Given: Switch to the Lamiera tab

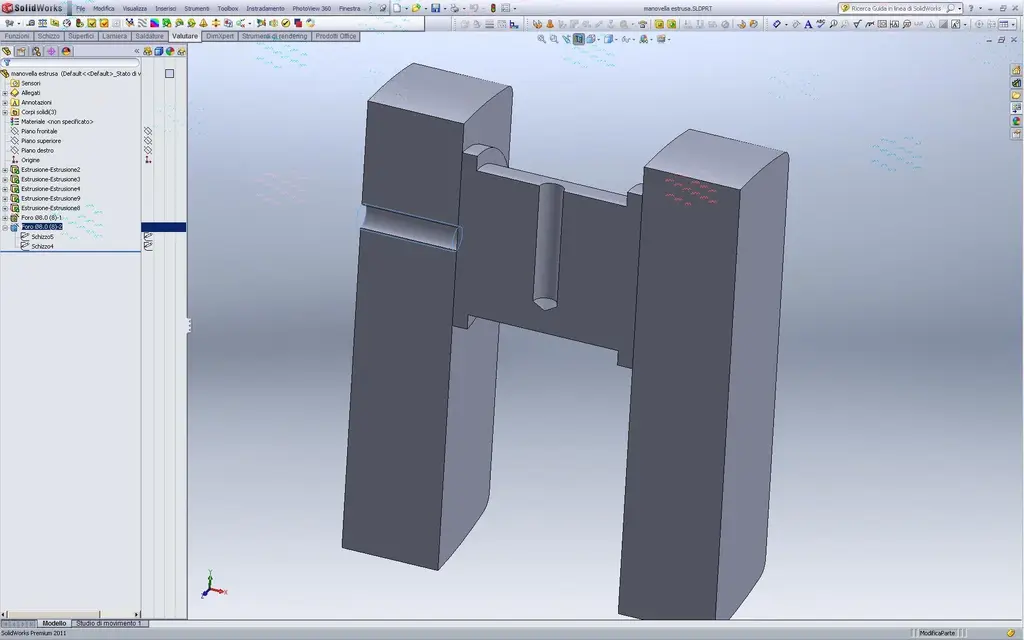Looking at the screenshot, I should click(x=114, y=36).
